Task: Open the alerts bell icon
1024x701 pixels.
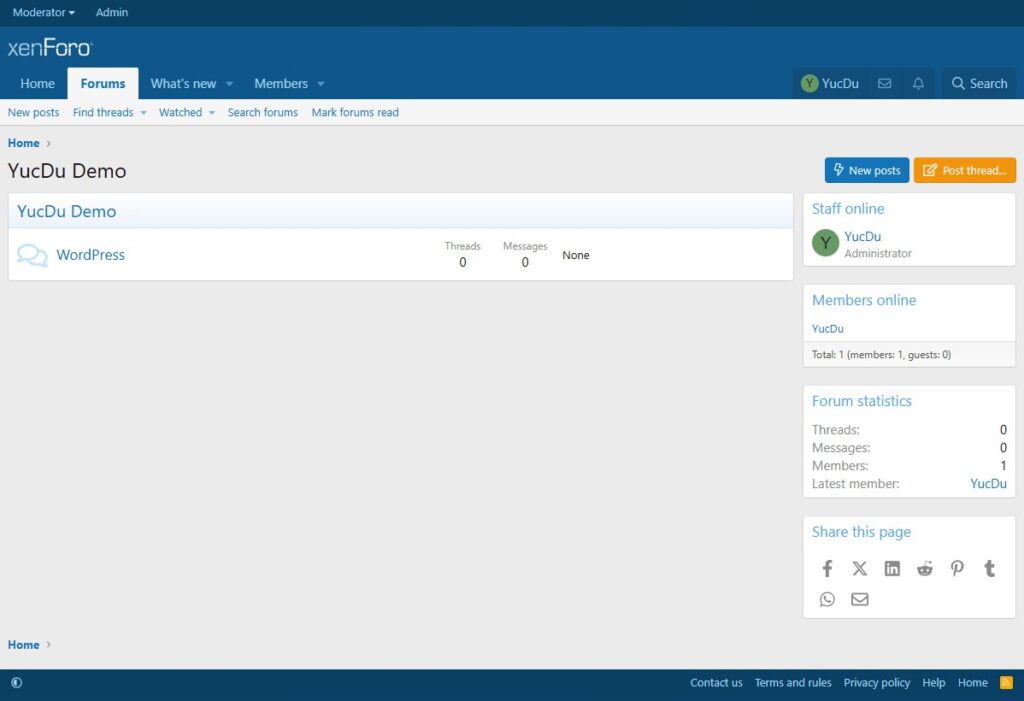Action: tap(918, 84)
